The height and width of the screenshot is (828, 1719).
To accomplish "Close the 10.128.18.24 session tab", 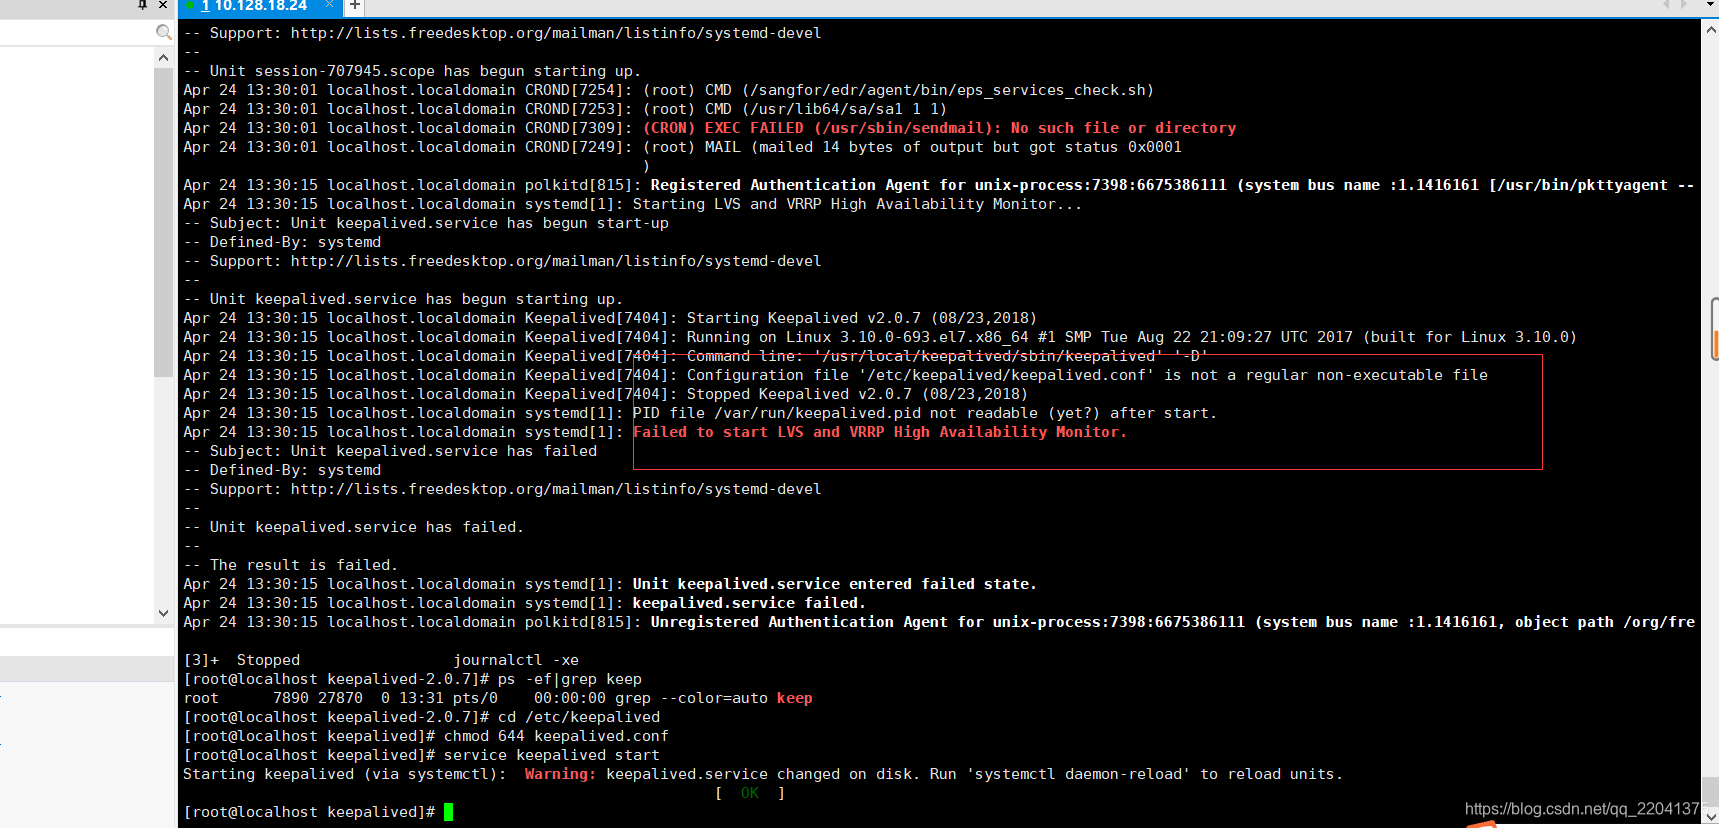I will pyautogui.click(x=329, y=5).
